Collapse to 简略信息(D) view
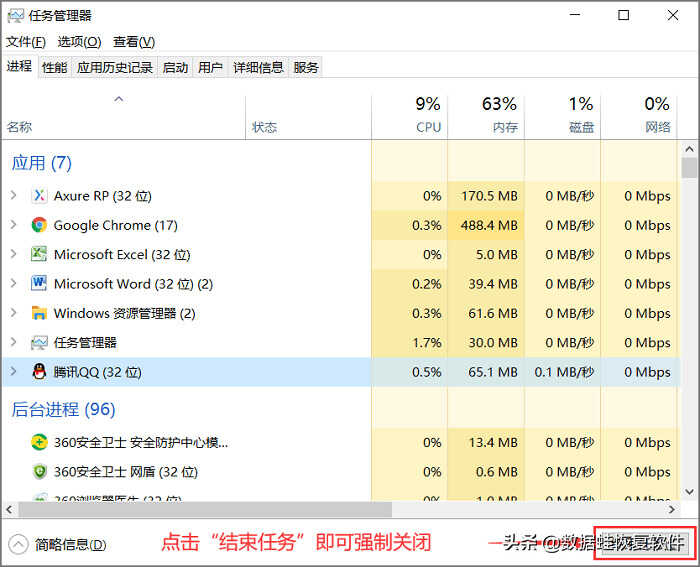700x567 pixels. (x=57, y=545)
